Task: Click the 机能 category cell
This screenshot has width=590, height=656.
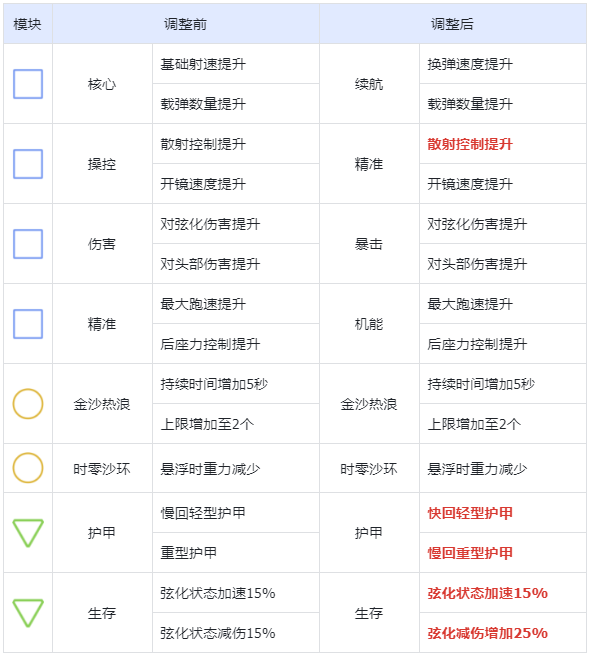Action: [x=369, y=324]
